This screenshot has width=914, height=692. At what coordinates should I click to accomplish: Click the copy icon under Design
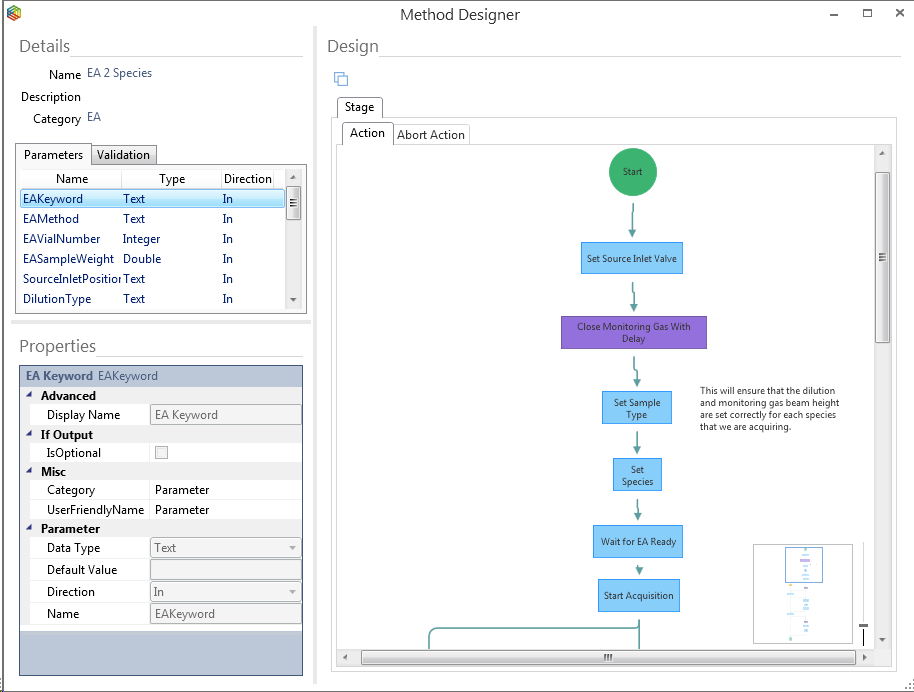(x=341, y=79)
